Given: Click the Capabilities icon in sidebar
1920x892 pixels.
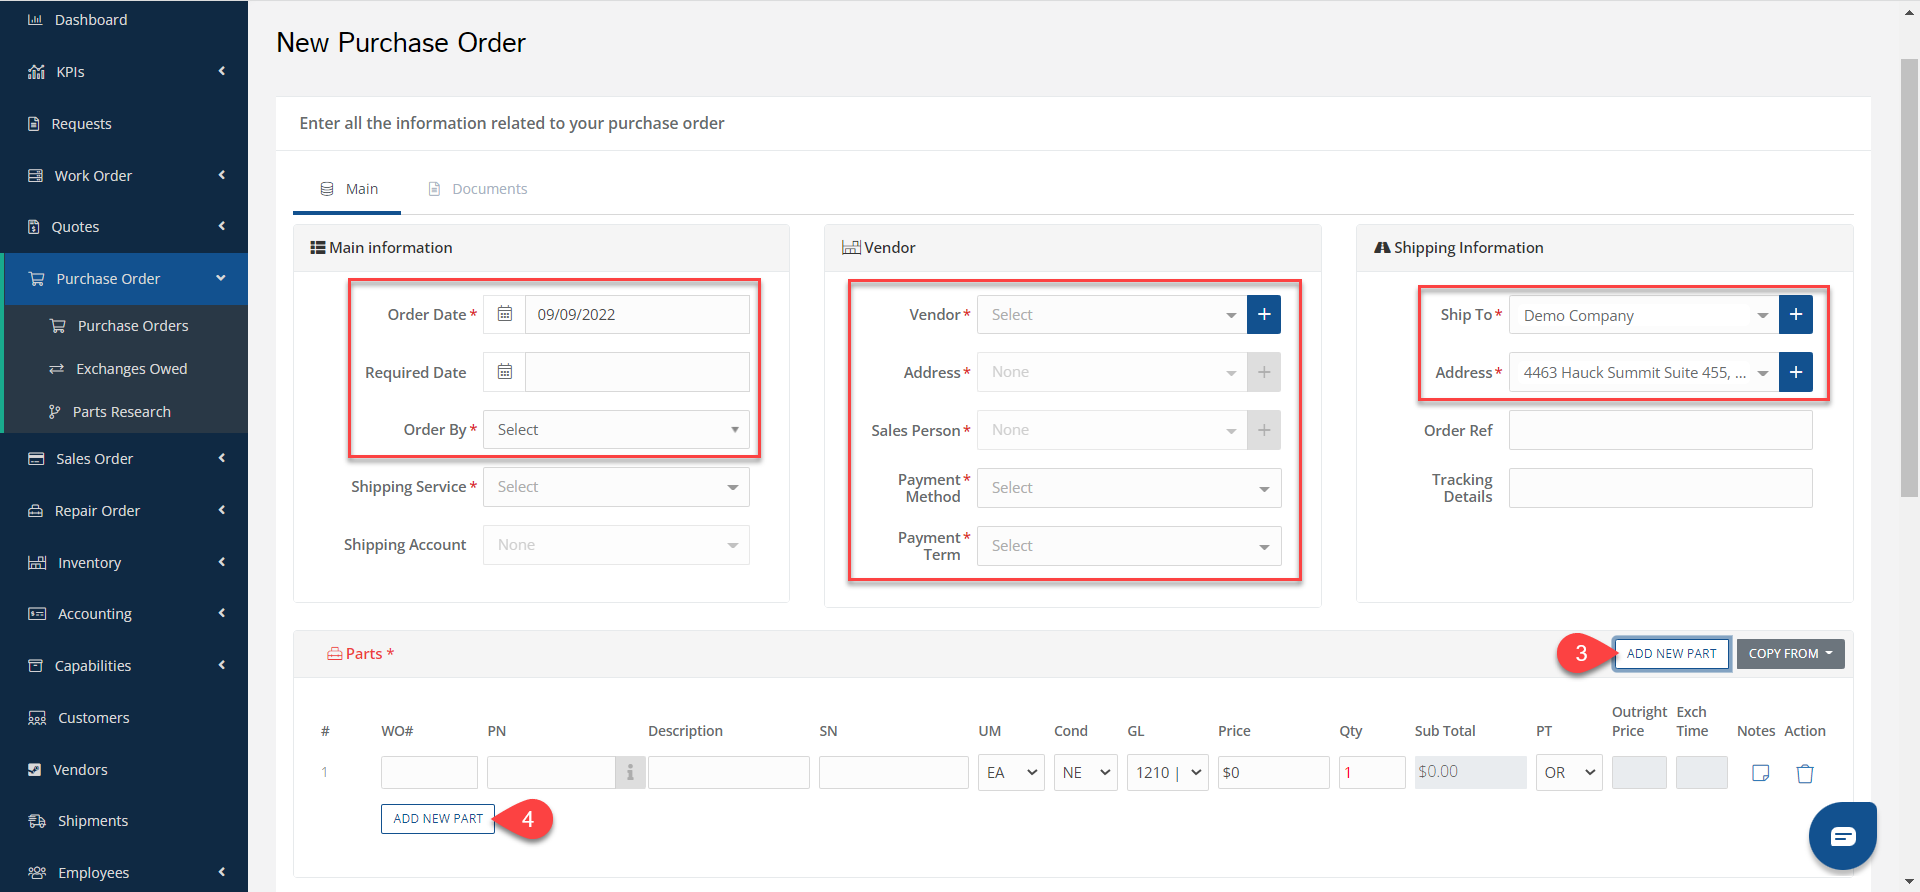Looking at the screenshot, I should pos(35,666).
